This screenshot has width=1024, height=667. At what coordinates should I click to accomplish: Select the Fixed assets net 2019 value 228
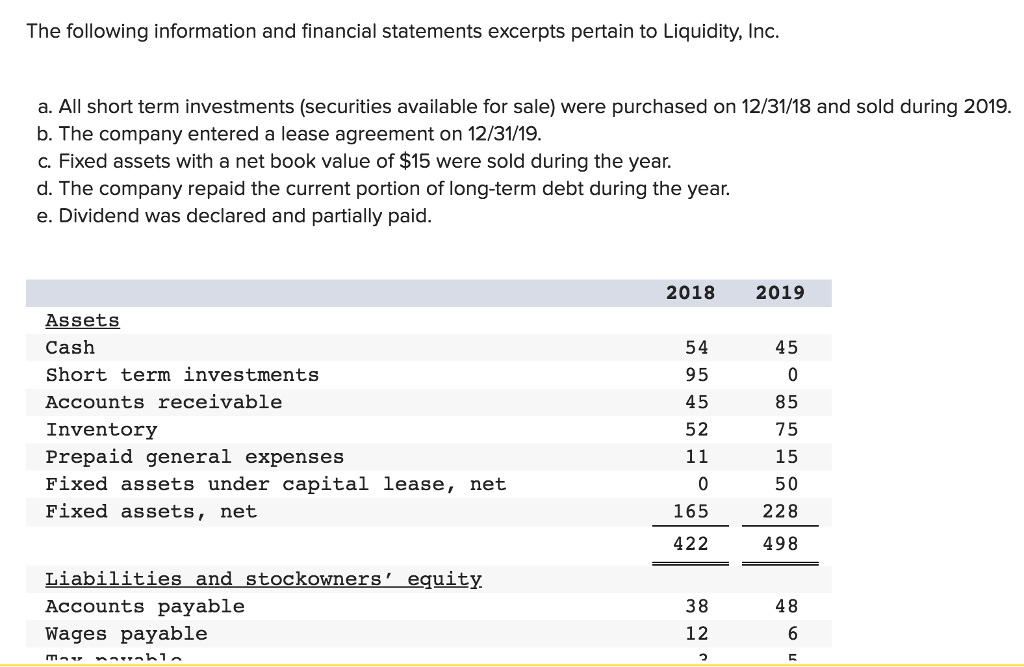pyautogui.click(x=780, y=511)
